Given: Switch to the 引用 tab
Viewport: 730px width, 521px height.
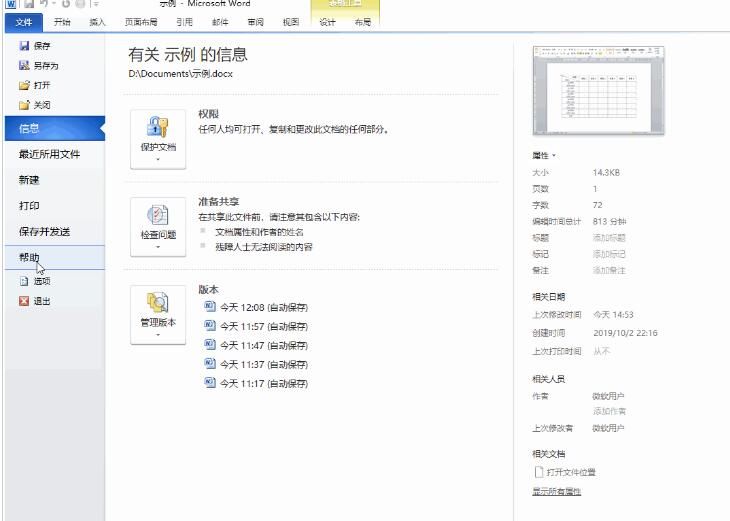Looking at the screenshot, I should pyautogui.click(x=184, y=22).
